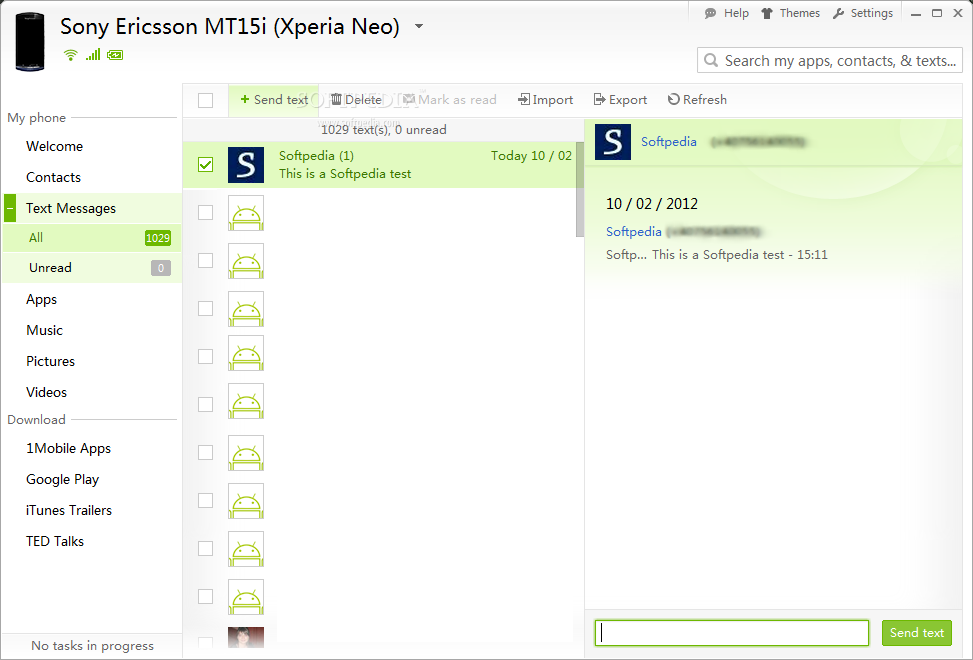Open Settings via the wrench icon
Viewport: 973px width, 660px height.
838,14
